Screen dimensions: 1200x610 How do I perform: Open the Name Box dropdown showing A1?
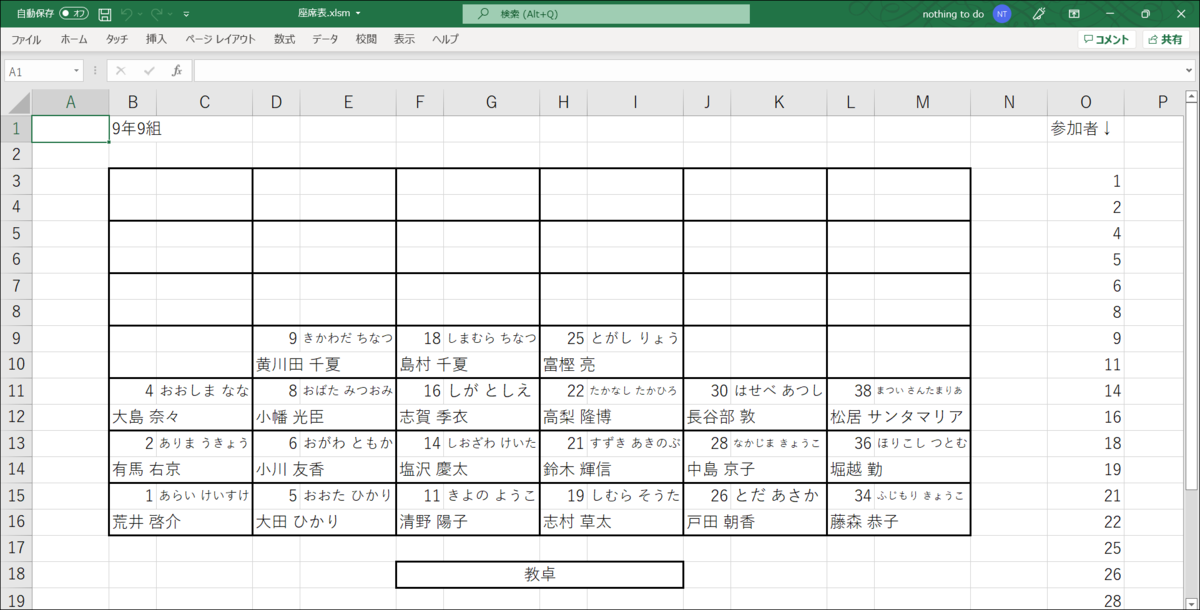point(76,71)
